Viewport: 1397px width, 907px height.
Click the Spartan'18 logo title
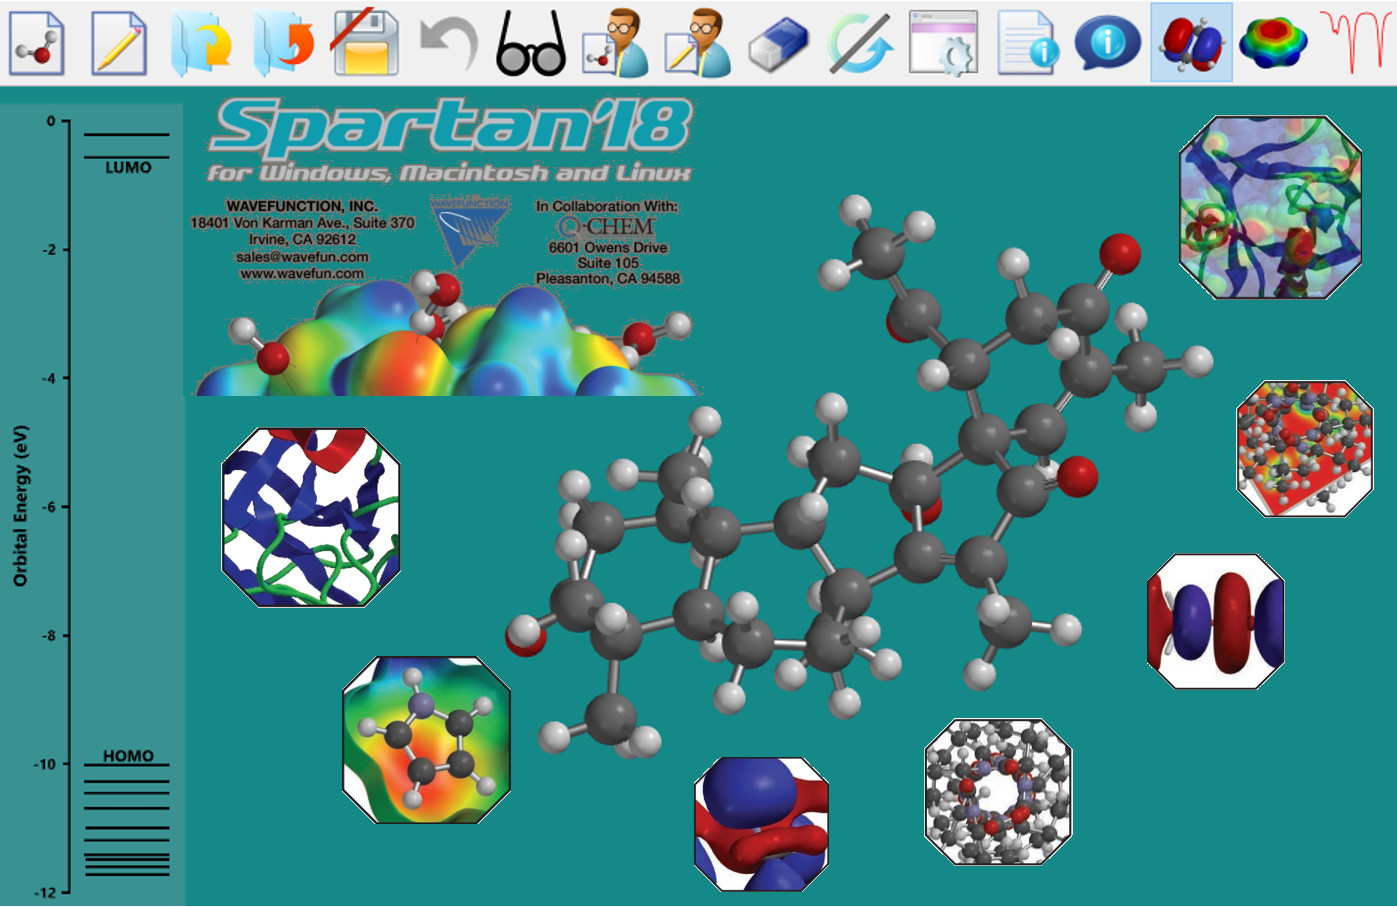[451, 128]
